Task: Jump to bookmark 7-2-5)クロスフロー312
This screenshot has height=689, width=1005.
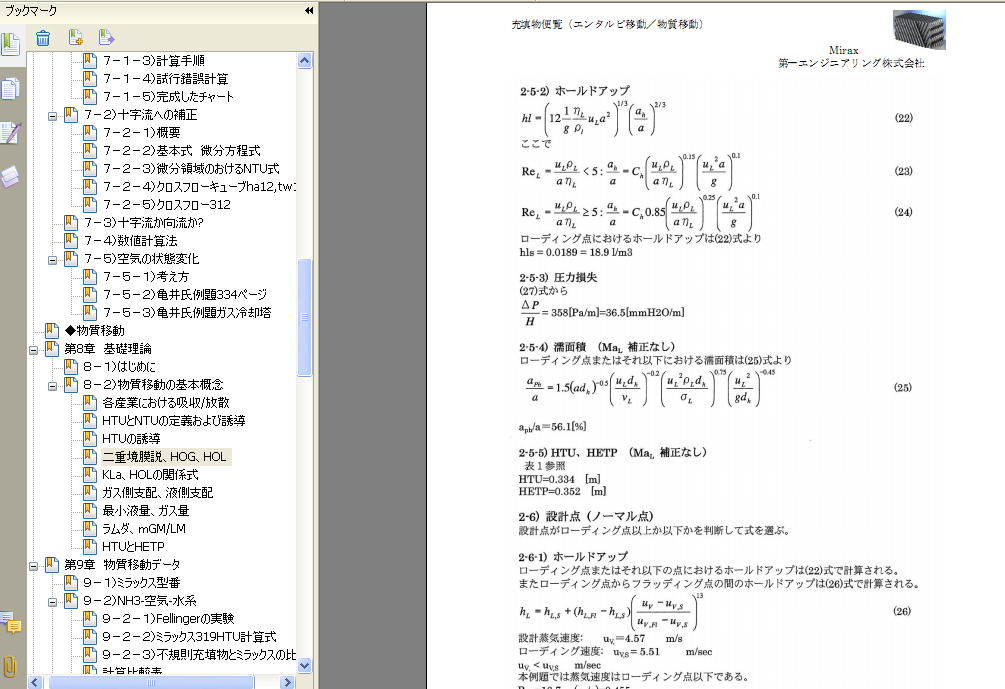Action: point(167,204)
